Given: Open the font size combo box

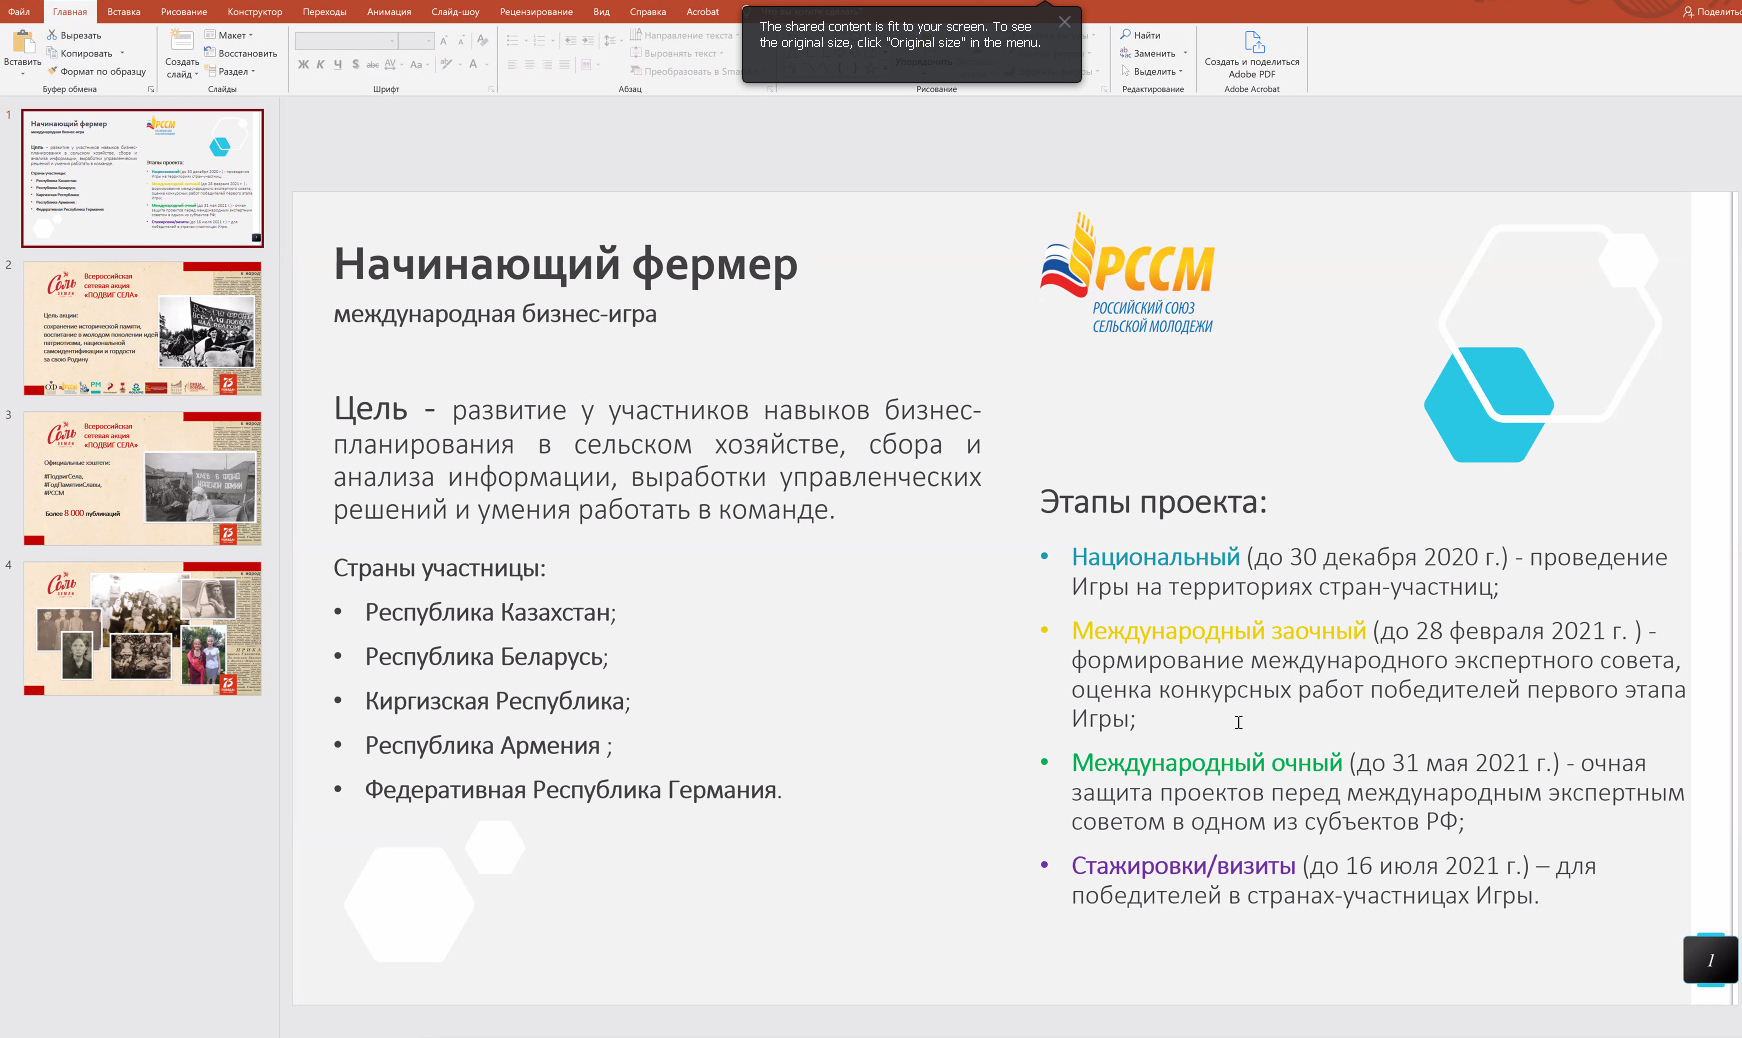Looking at the screenshot, I should pos(416,41).
